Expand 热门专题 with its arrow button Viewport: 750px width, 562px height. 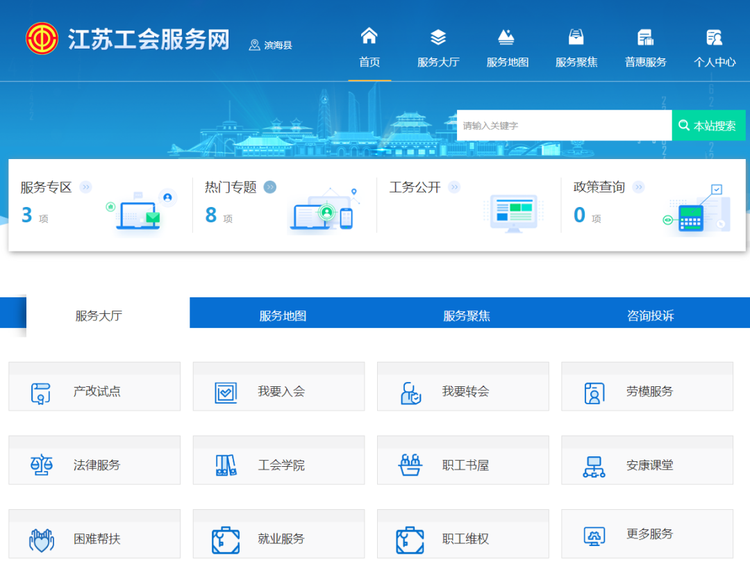[270, 187]
